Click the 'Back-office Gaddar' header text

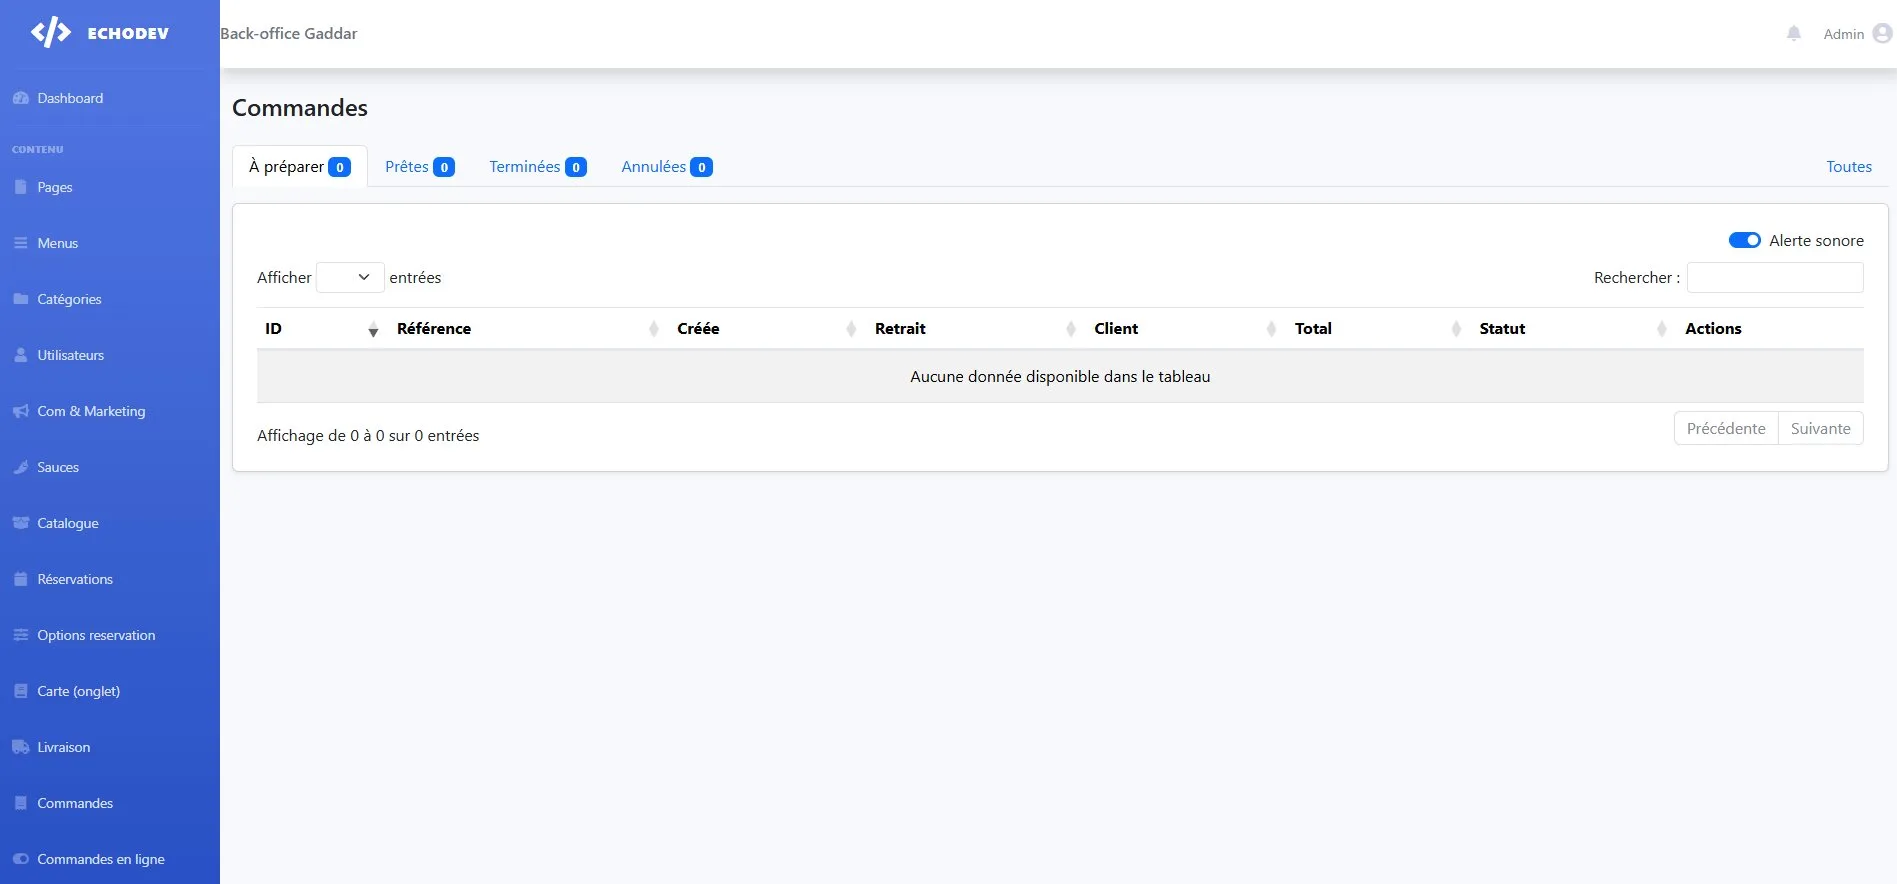[288, 33]
